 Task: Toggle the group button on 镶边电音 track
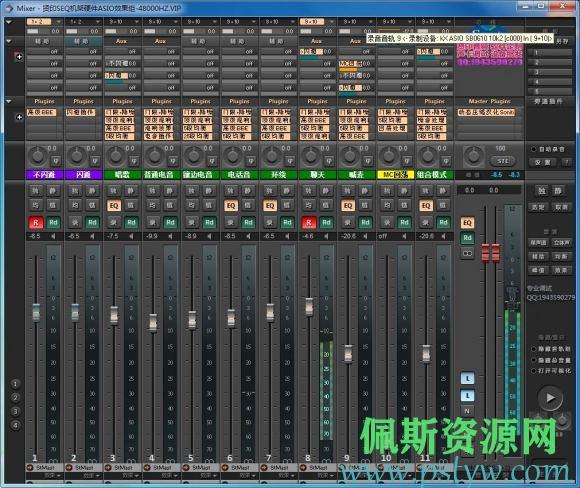[x=209, y=205]
